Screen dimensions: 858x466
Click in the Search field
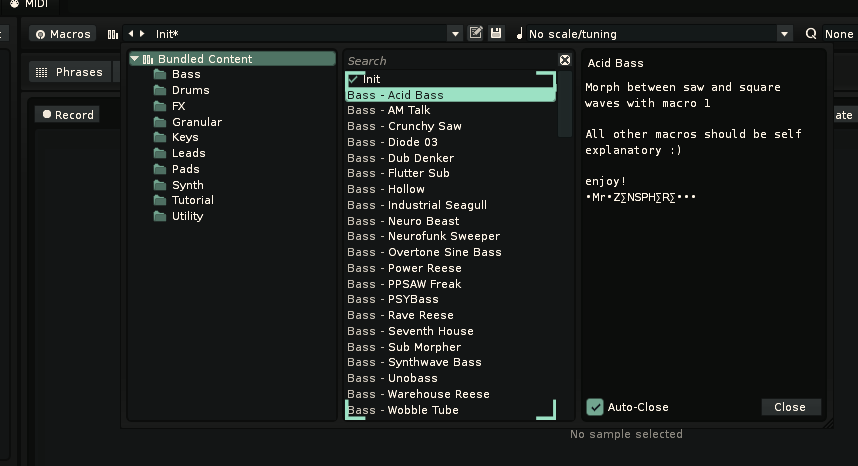tap(451, 61)
